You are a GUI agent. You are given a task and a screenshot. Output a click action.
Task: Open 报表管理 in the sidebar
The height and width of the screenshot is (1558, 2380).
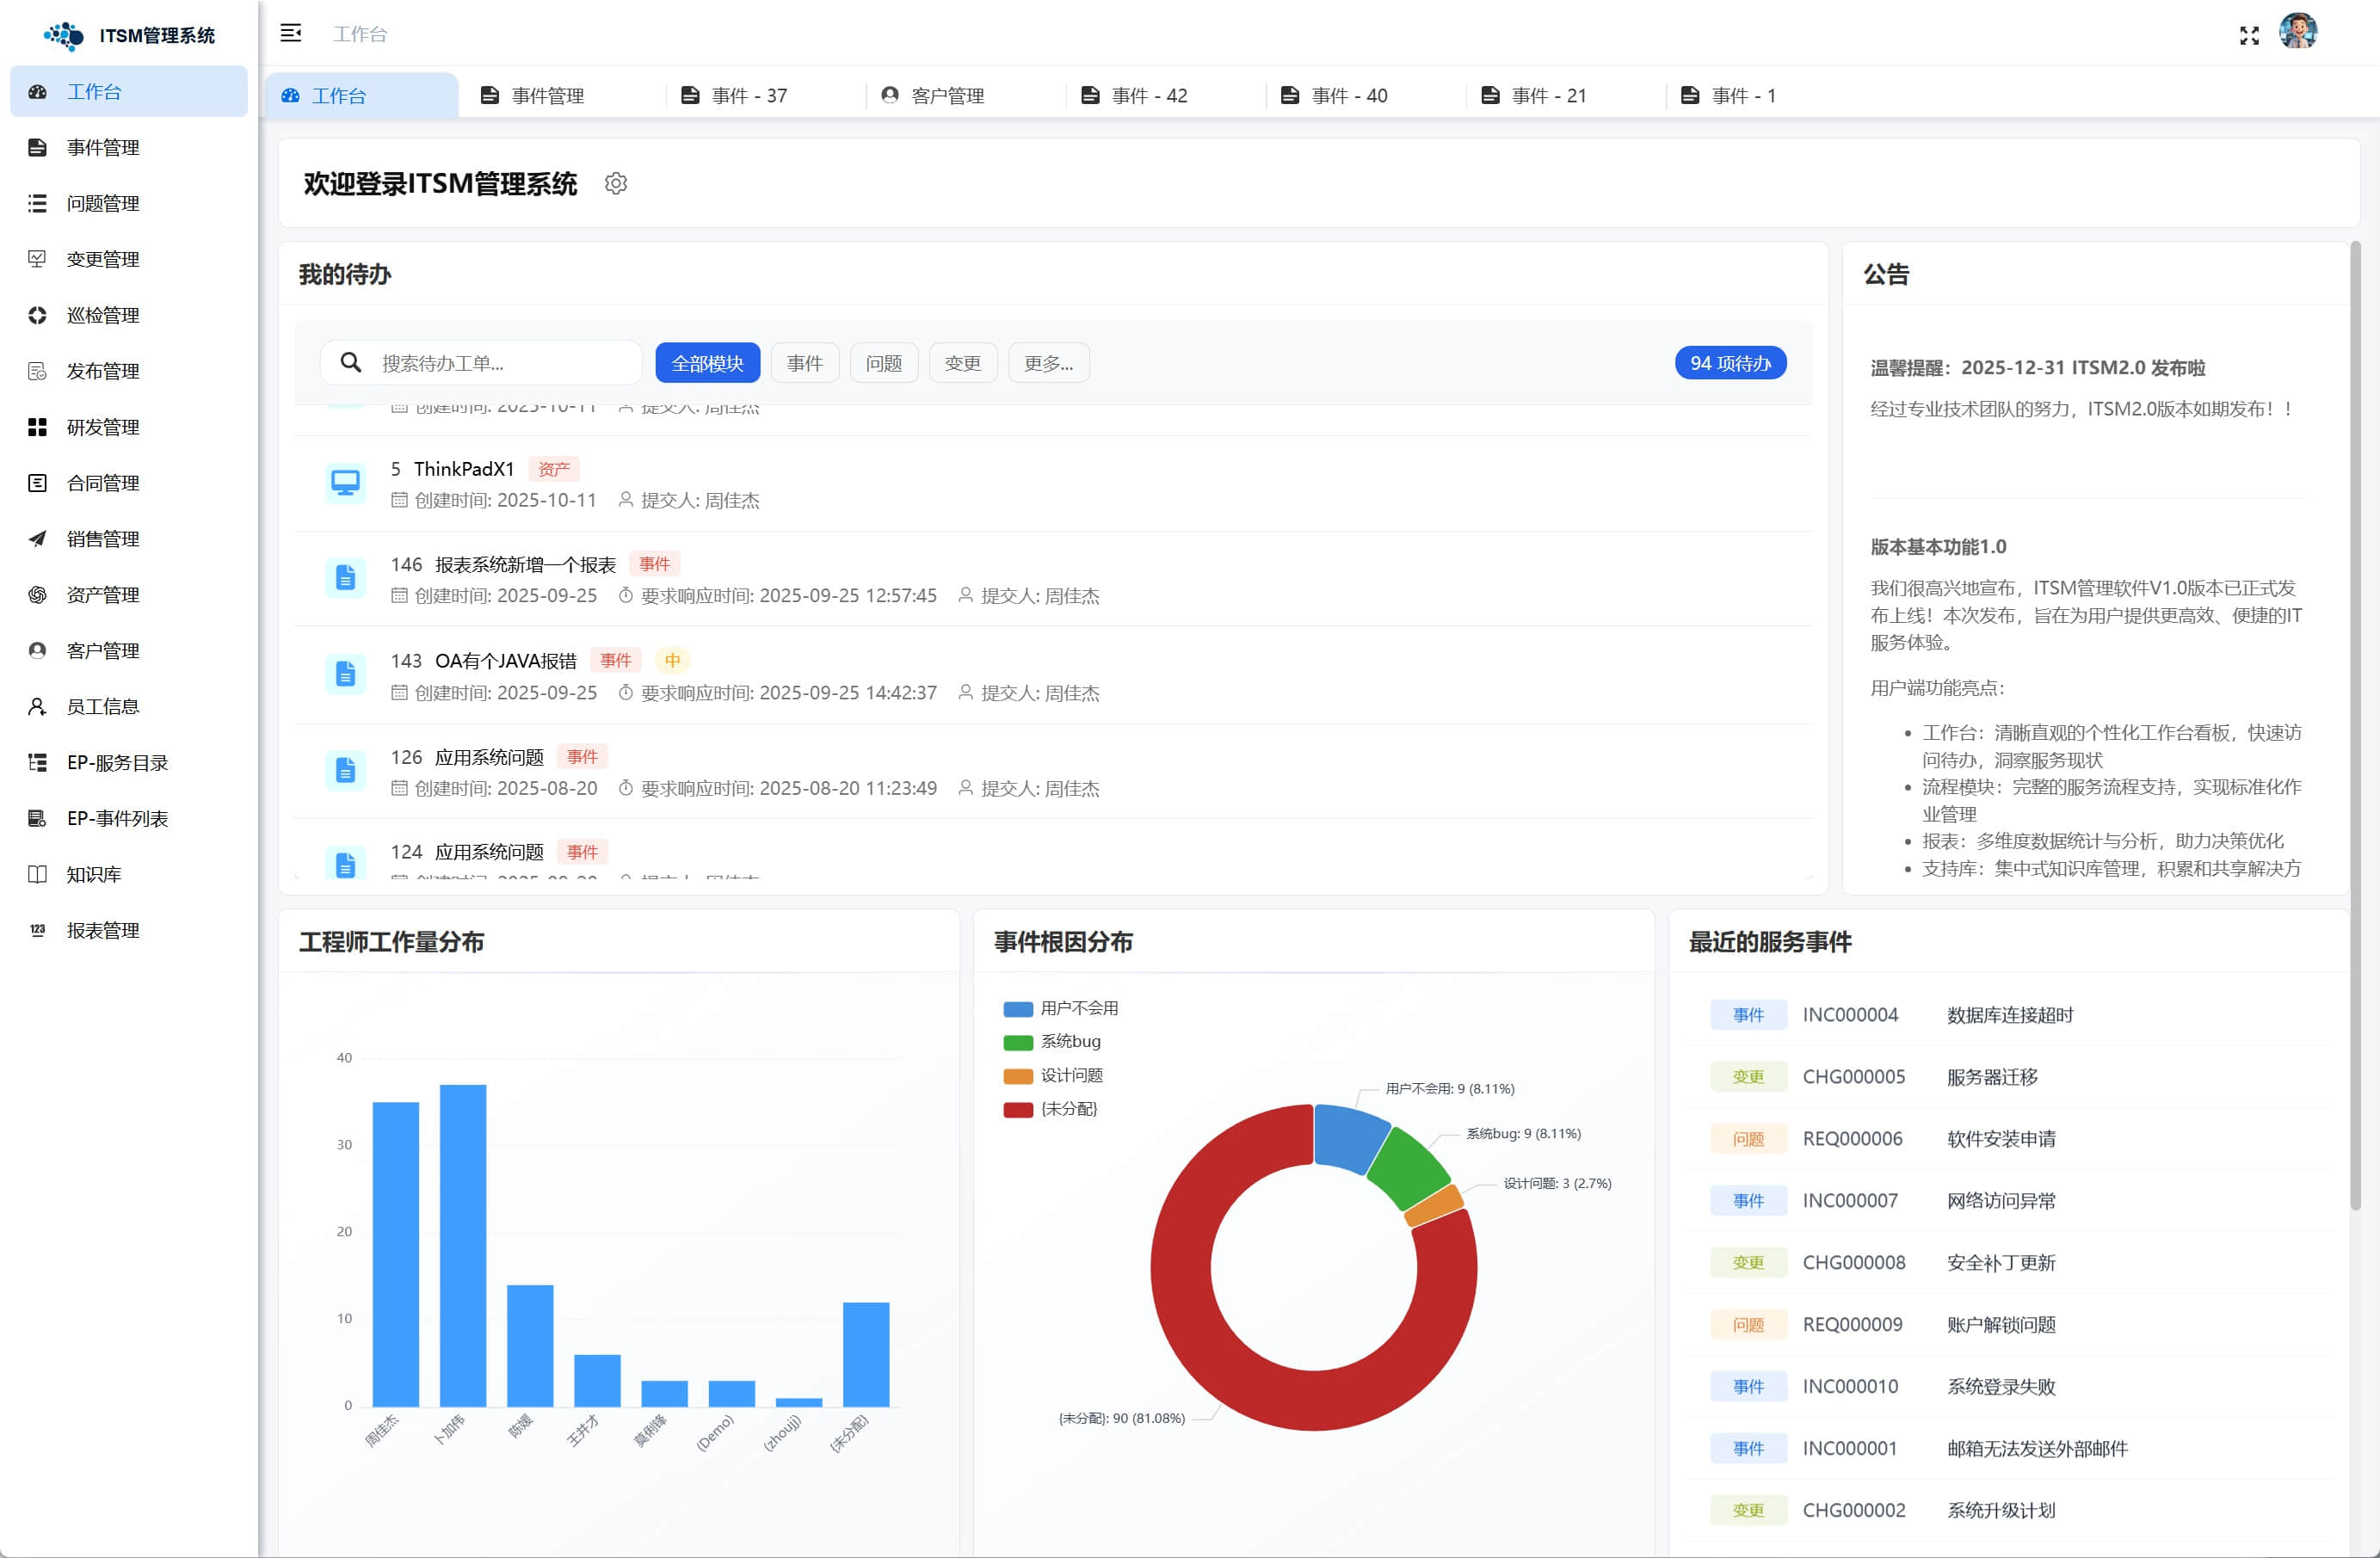pos(103,930)
